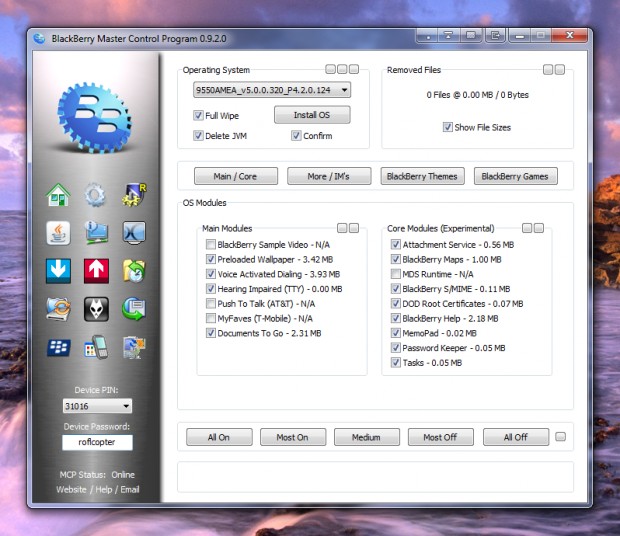Click the red upload arrow icon

(96, 271)
